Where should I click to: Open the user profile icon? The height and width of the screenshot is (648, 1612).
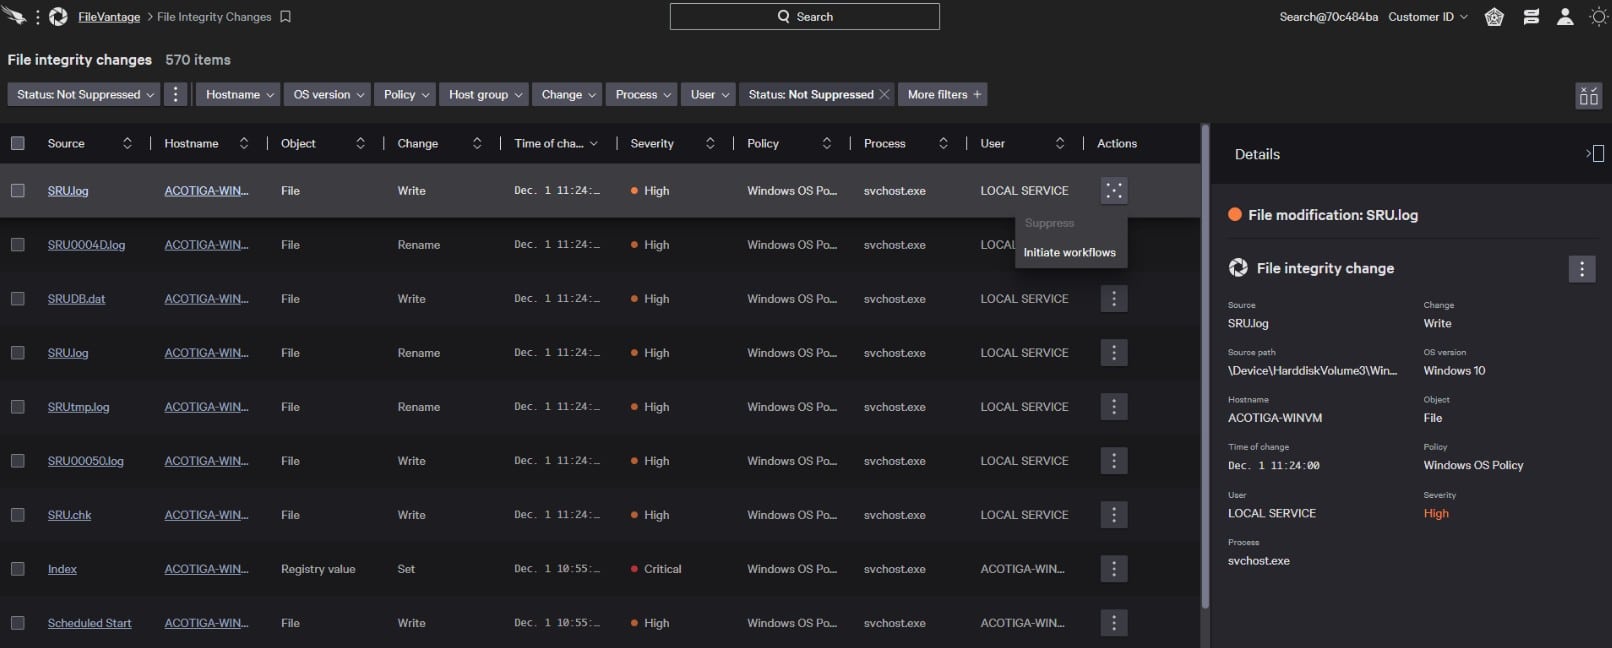pyautogui.click(x=1565, y=17)
